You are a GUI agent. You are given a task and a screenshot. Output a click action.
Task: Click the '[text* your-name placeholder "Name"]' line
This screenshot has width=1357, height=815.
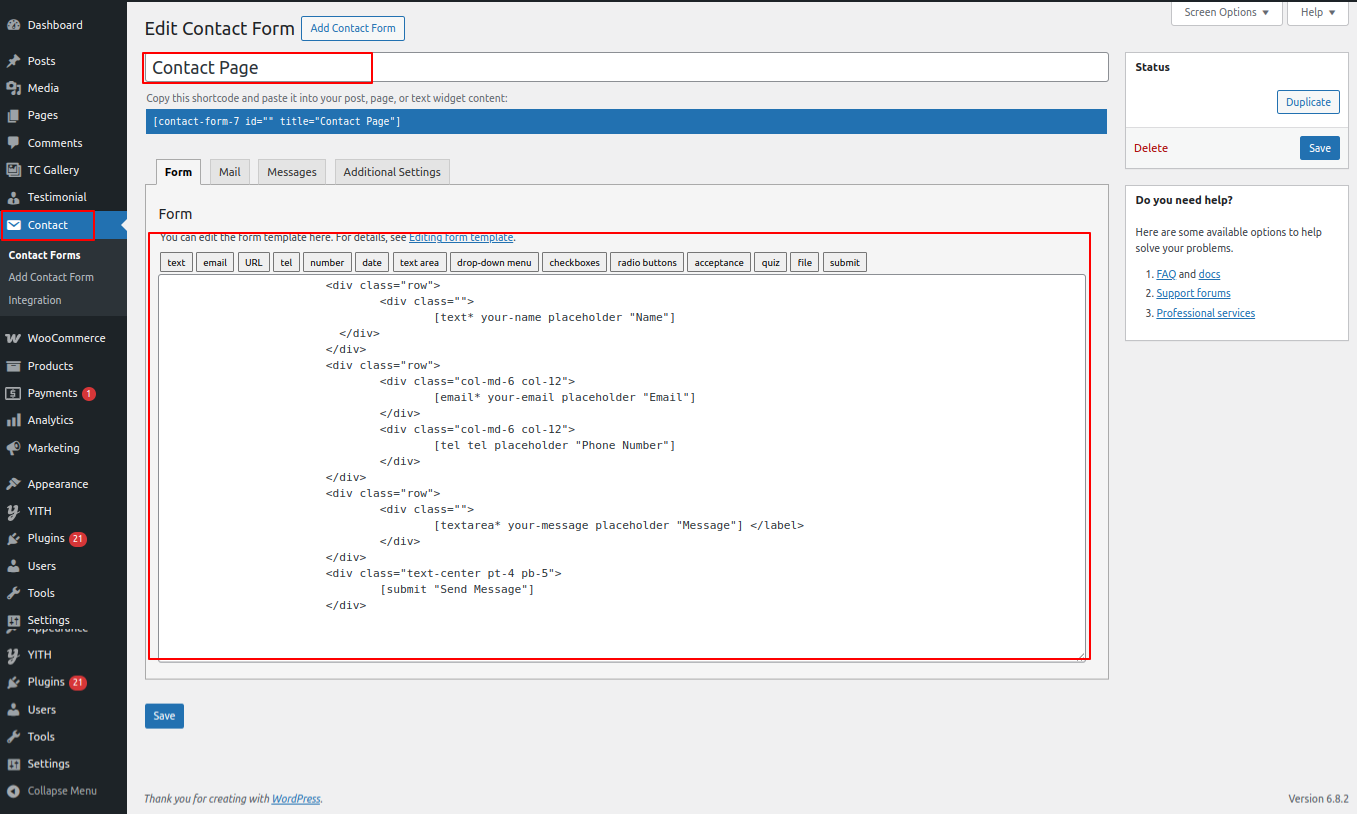555,317
